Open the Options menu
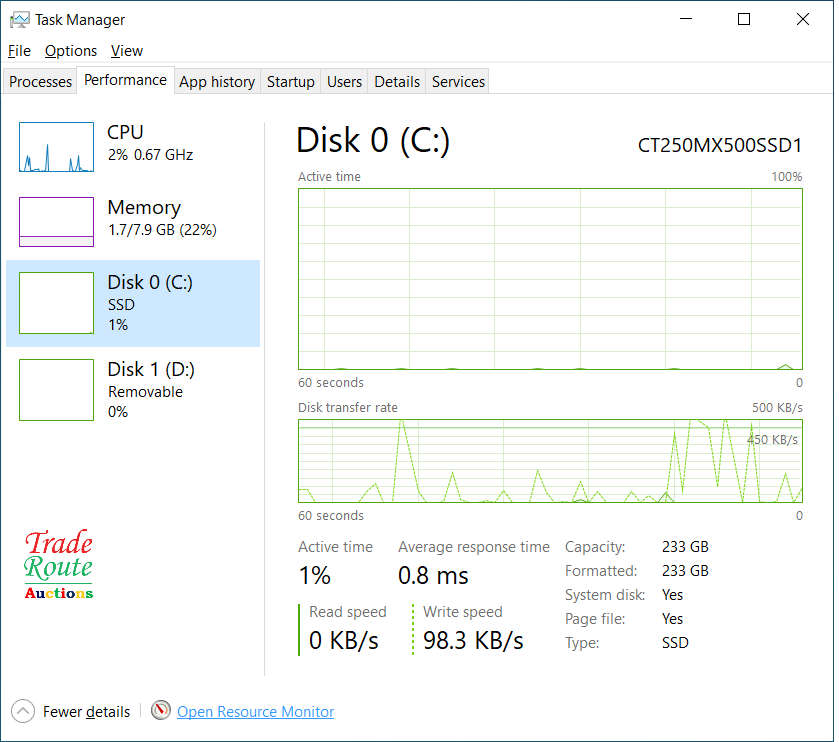The width and height of the screenshot is (839, 742). click(71, 50)
